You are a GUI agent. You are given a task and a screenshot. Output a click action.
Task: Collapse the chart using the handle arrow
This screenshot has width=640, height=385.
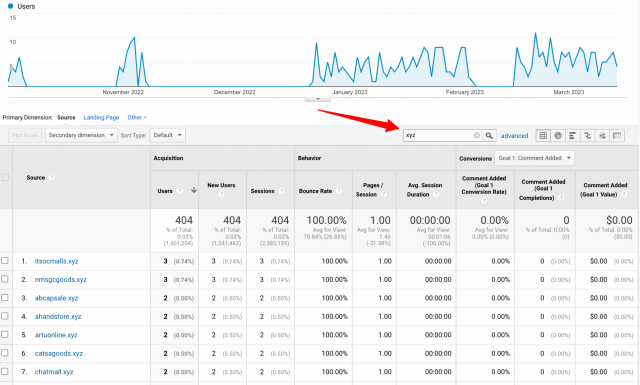tap(318, 99)
